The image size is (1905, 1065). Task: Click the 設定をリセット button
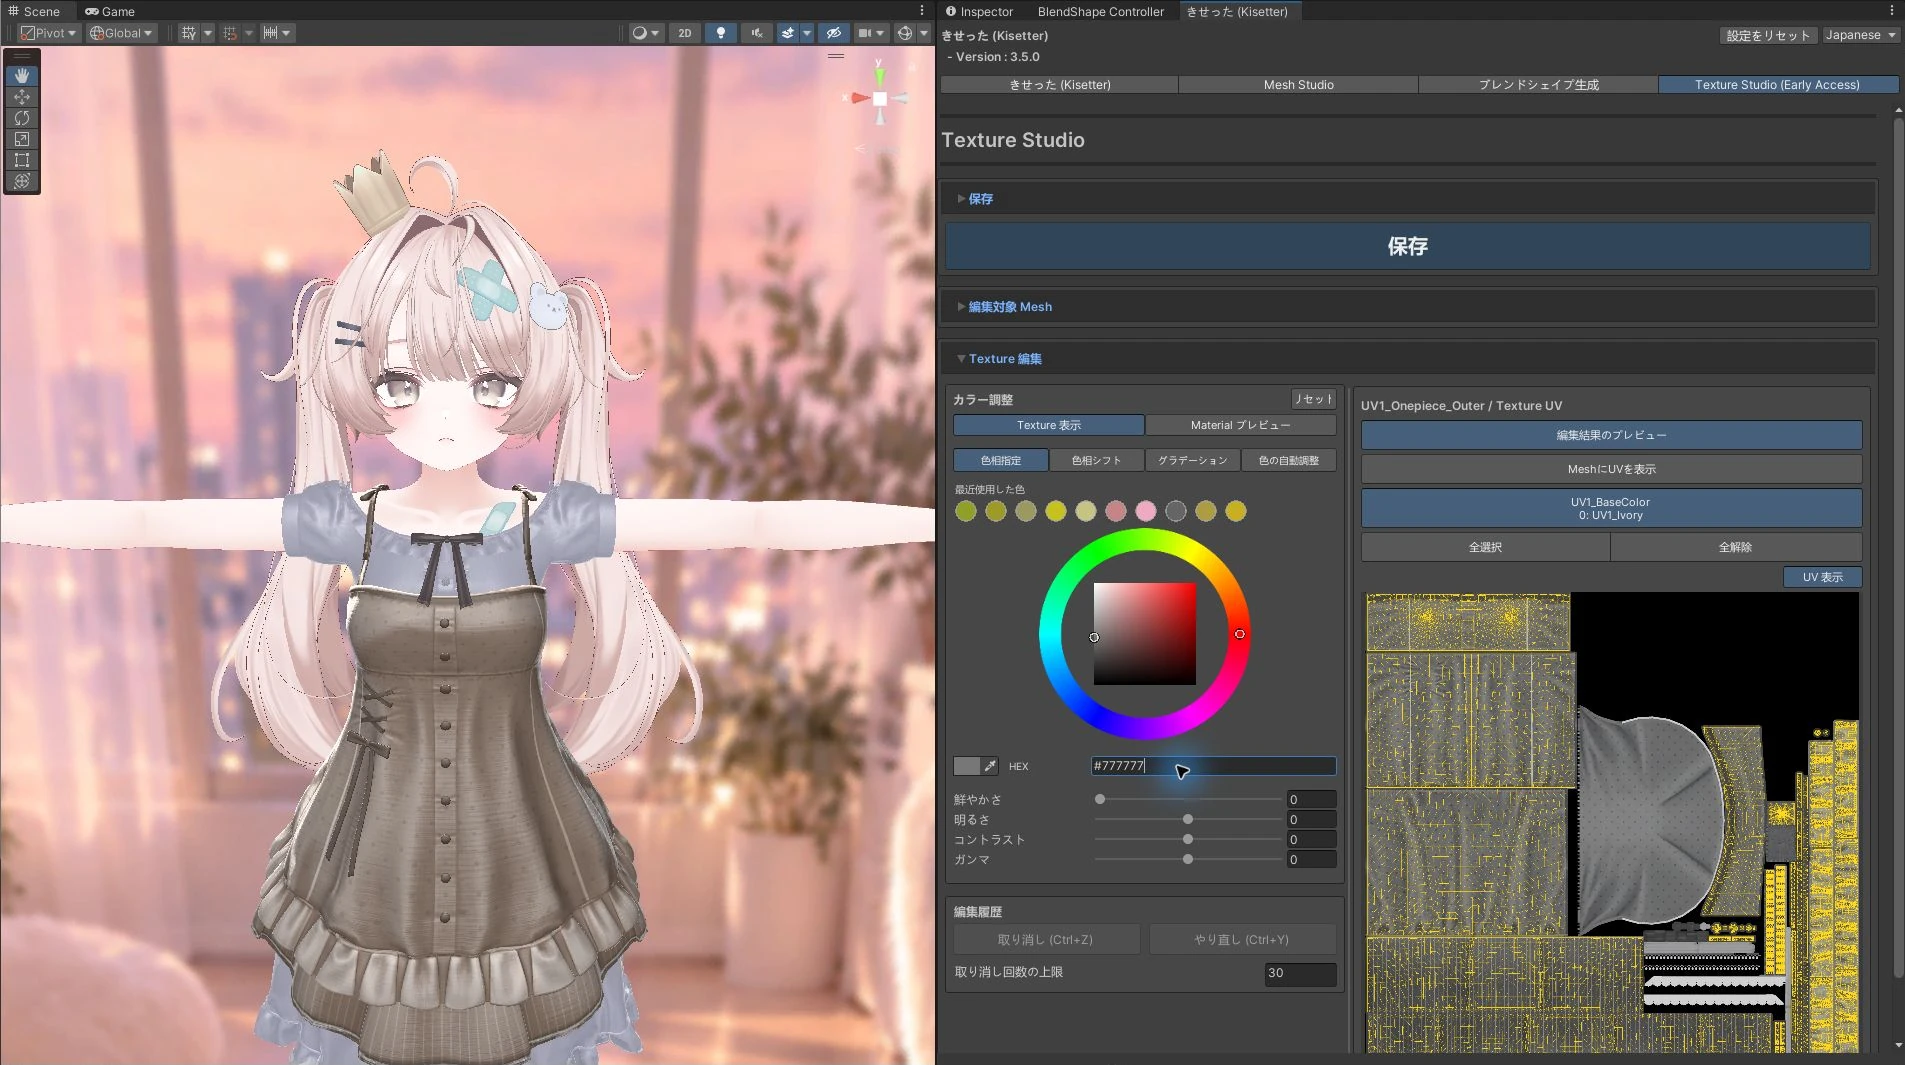tap(1768, 35)
